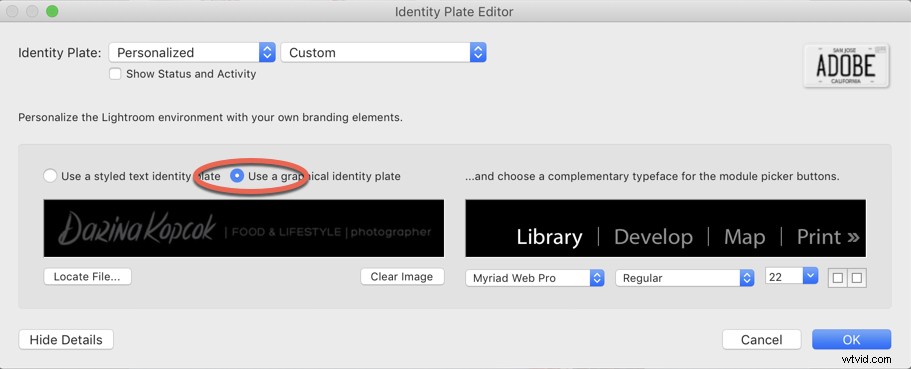Open the Custom preset dropdown
Viewport: 911px width, 369px height.
(x=383, y=52)
